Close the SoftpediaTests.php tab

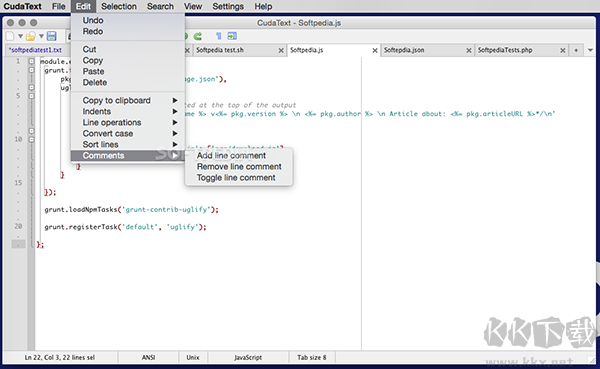click(x=562, y=50)
